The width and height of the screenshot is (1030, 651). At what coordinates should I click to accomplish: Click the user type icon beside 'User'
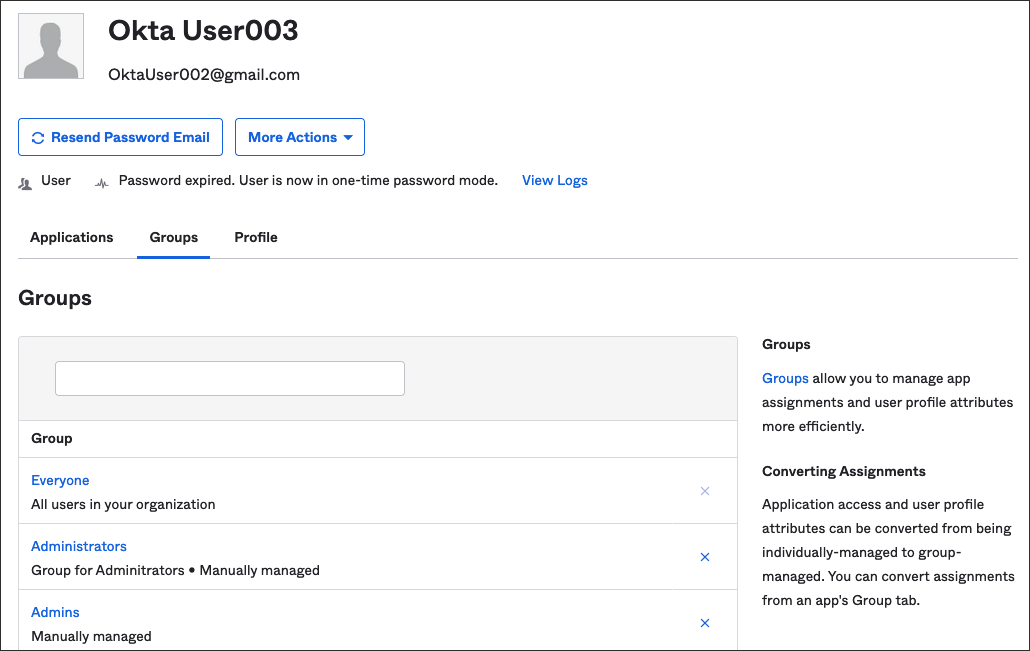(x=24, y=181)
